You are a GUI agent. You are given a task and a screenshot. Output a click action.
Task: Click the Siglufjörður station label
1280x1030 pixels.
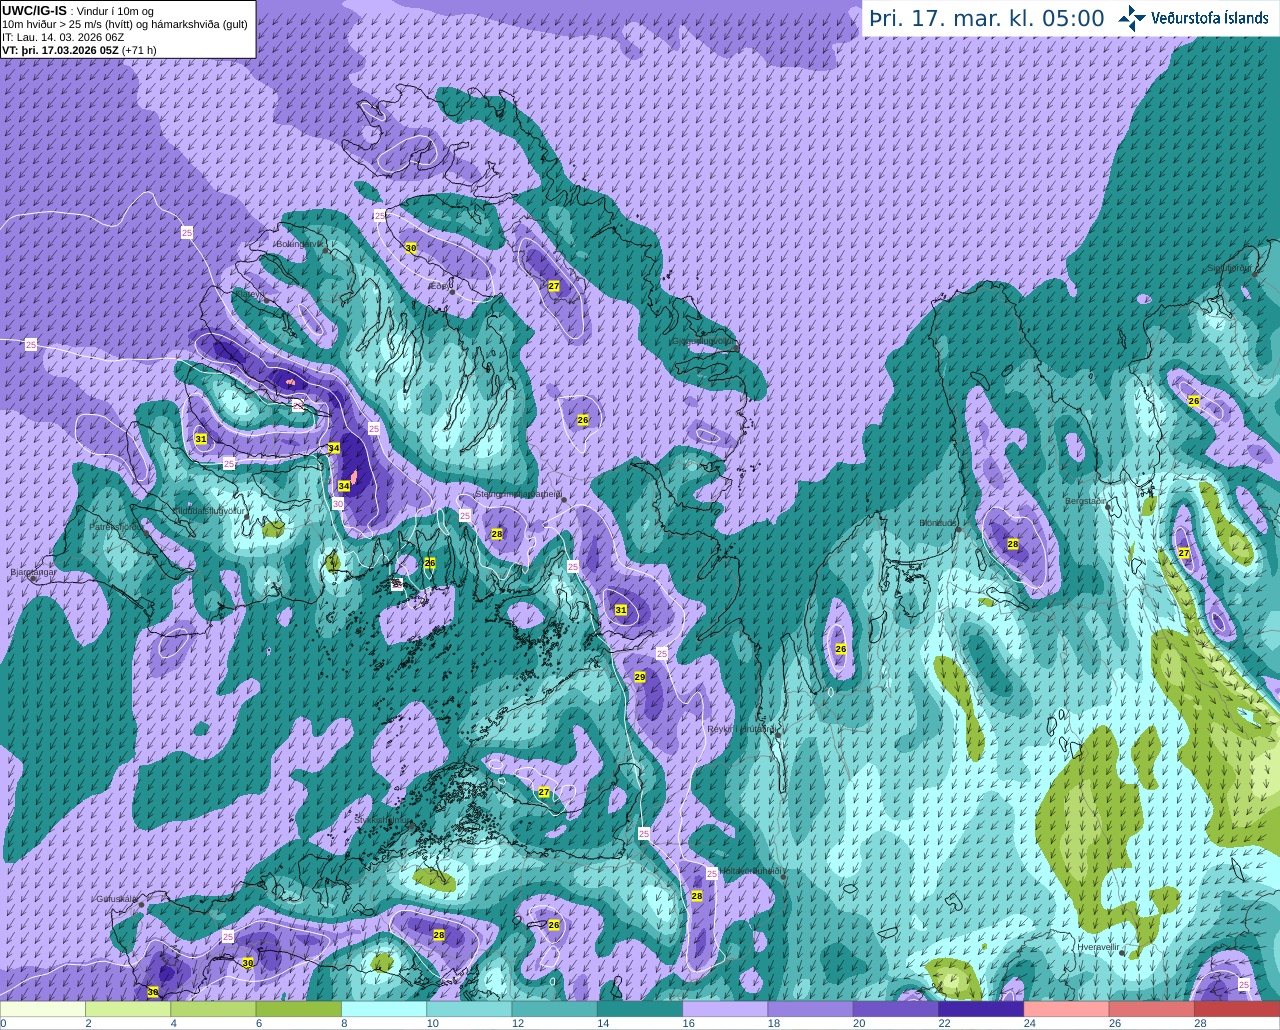[1231, 268]
